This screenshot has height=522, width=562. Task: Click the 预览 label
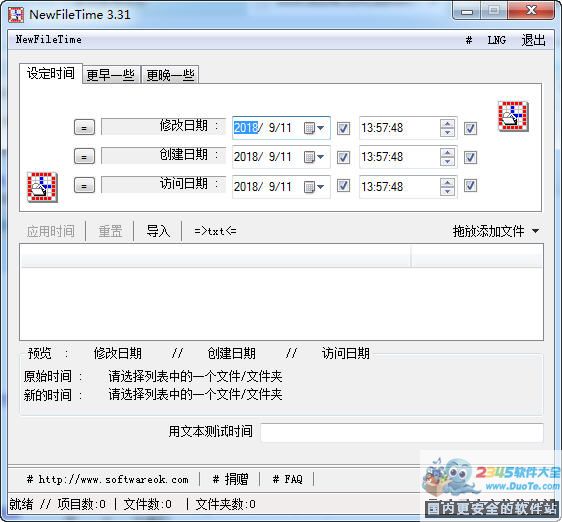coord(39,353)
